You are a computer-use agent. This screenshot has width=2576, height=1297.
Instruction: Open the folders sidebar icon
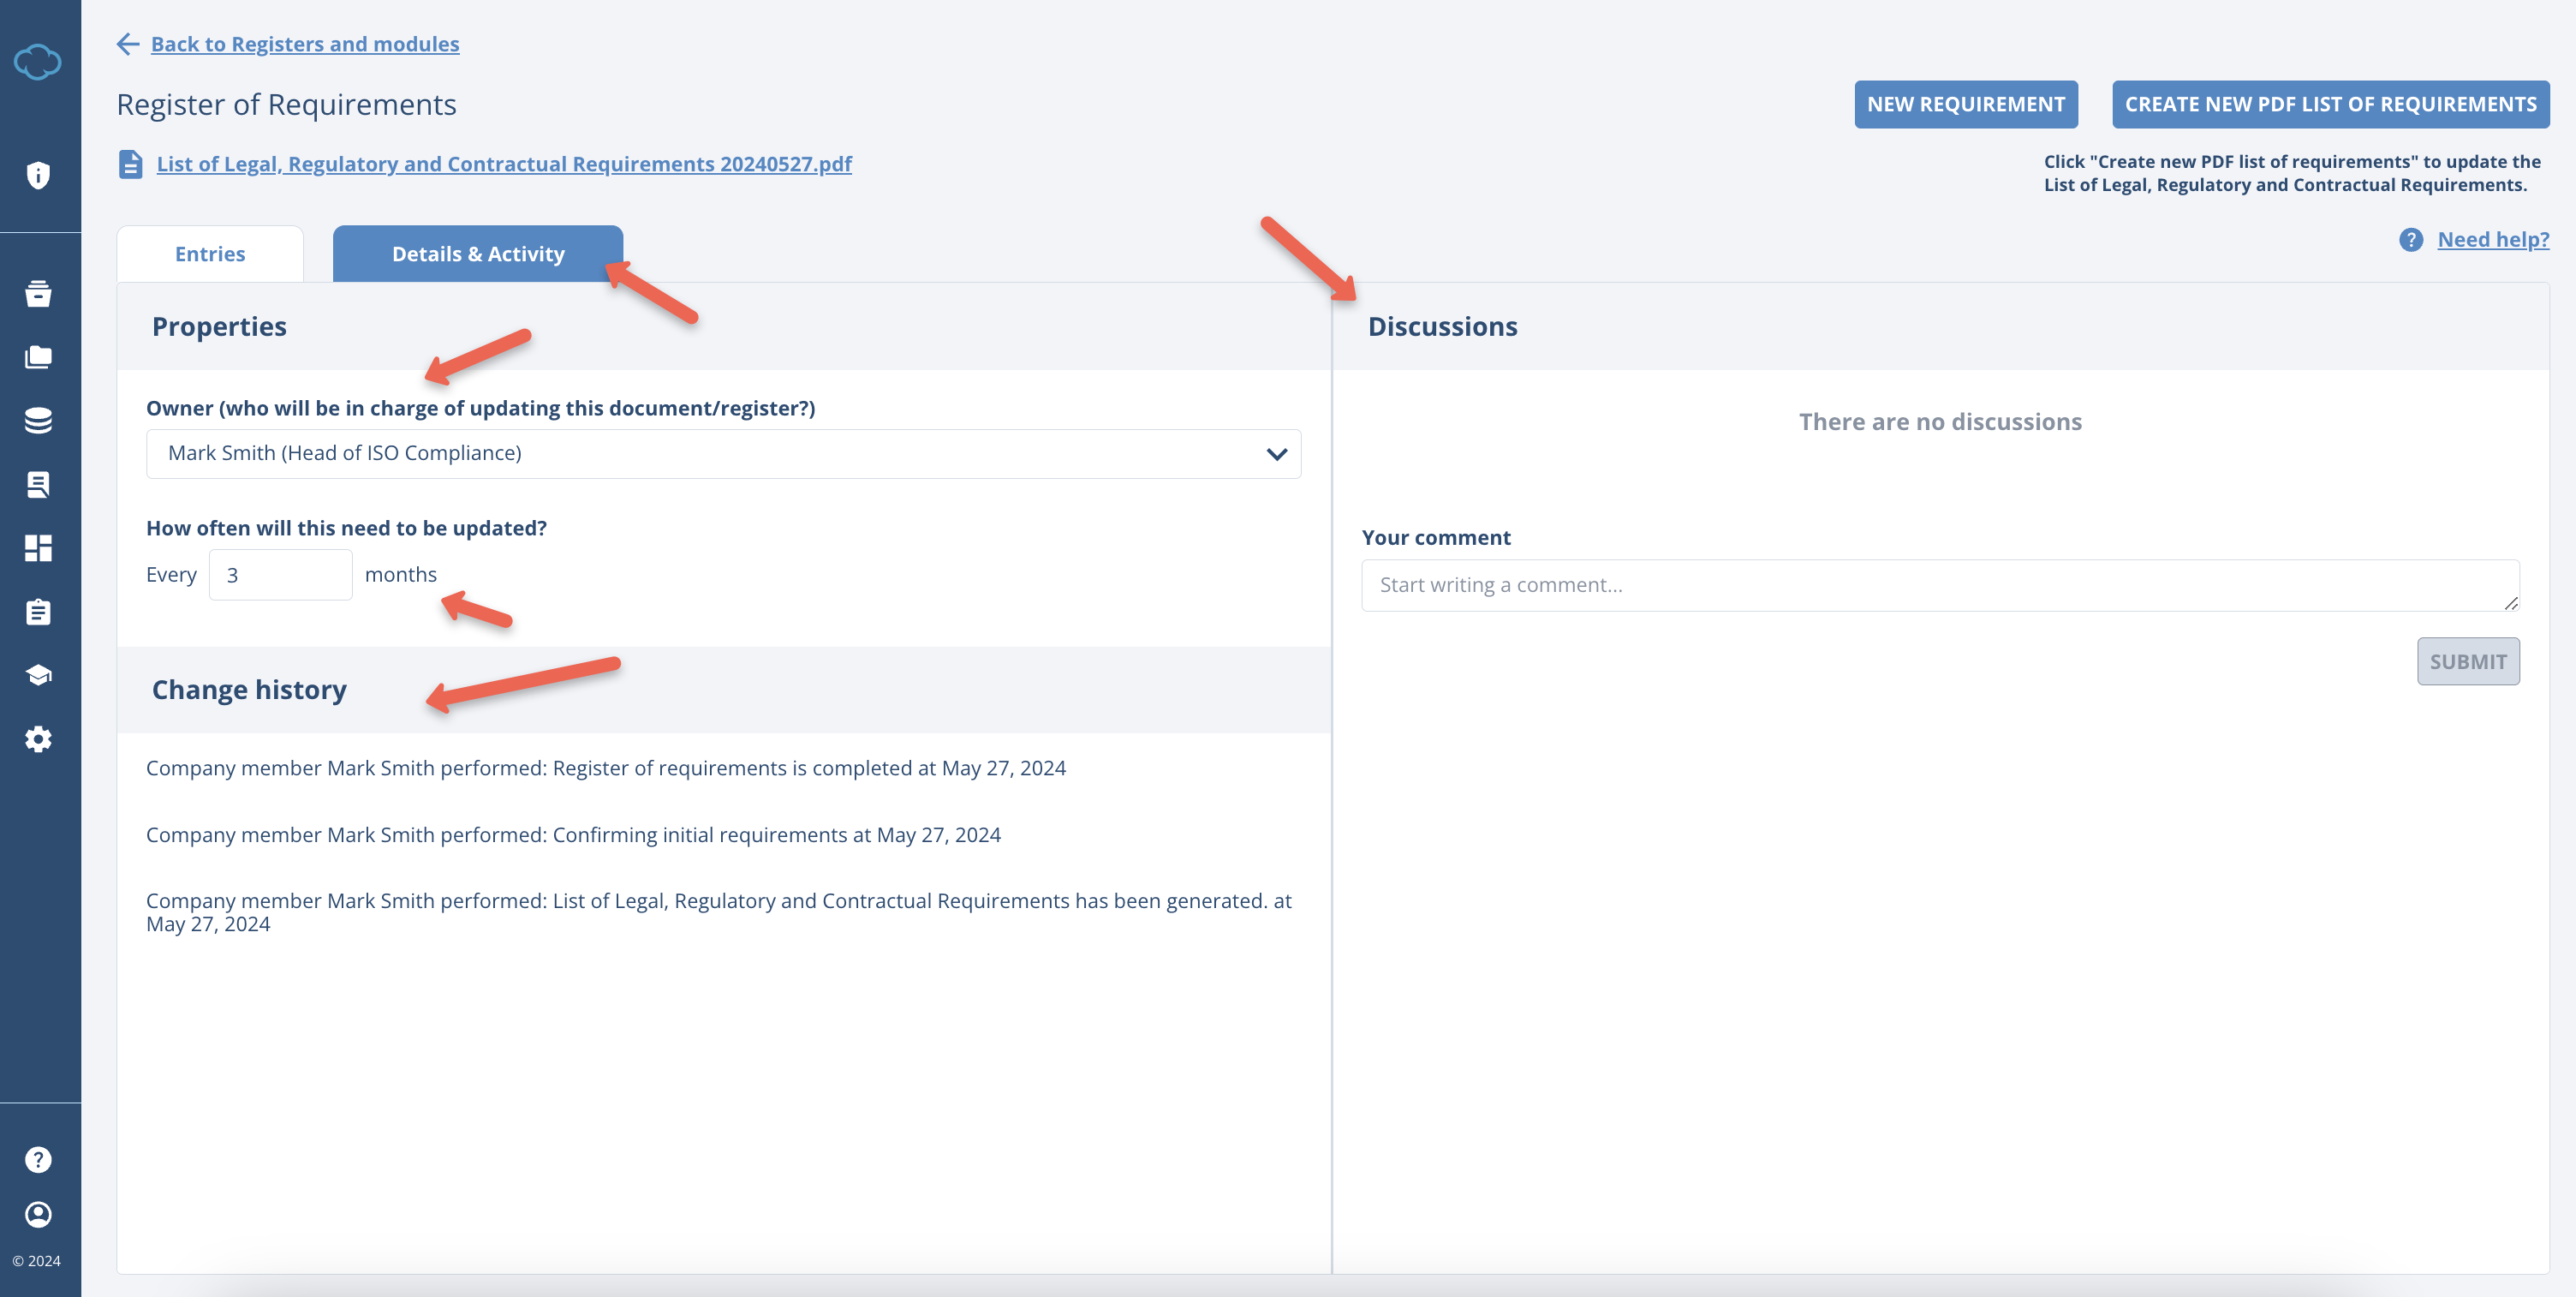coord(38,357)
